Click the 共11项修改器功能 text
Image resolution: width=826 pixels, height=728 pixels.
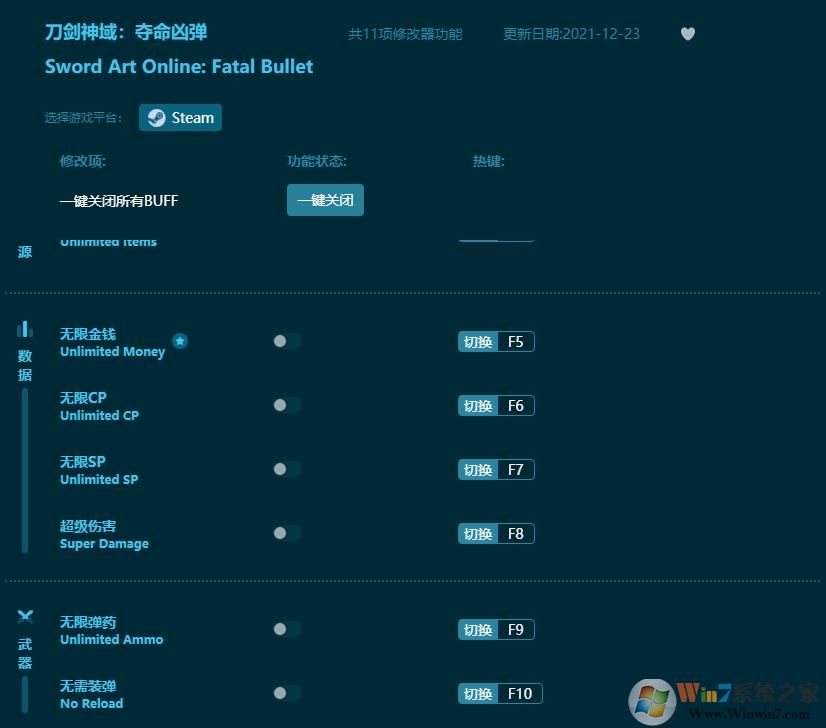405,34
